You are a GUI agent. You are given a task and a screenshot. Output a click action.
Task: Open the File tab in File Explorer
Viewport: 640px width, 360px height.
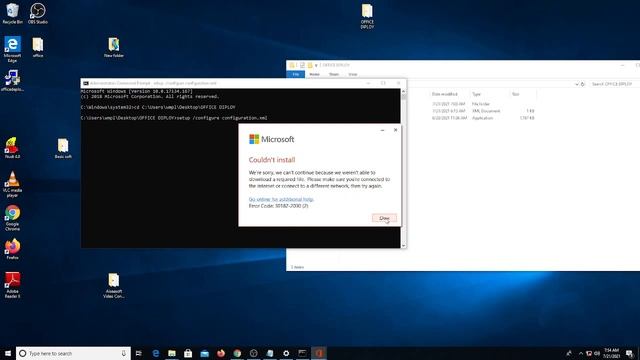pyautogui.click(x=296, y=74)
